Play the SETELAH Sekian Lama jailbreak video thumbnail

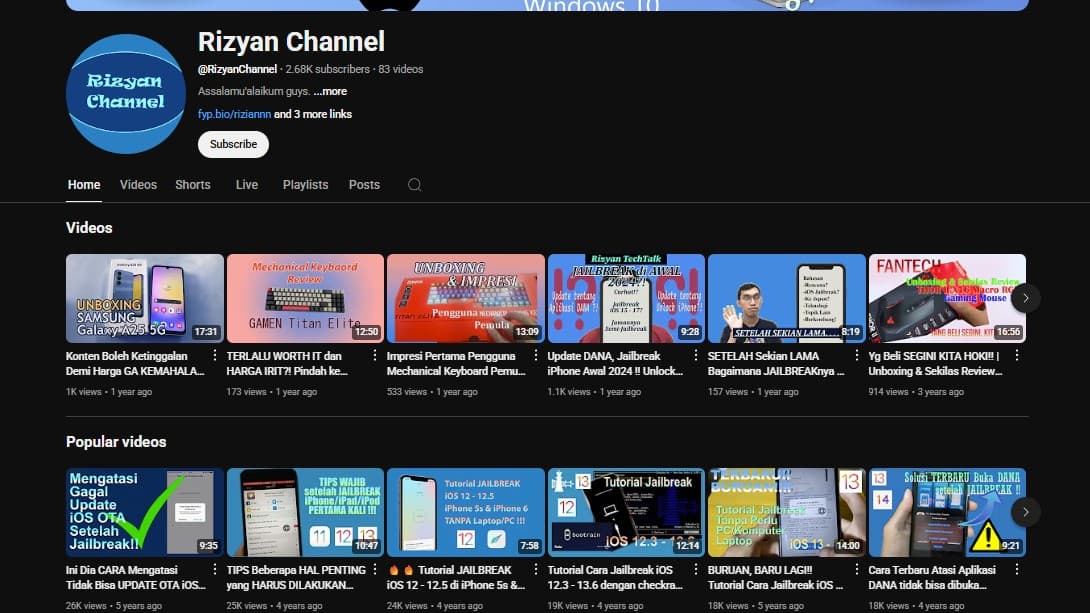click(x=787, y=297)
